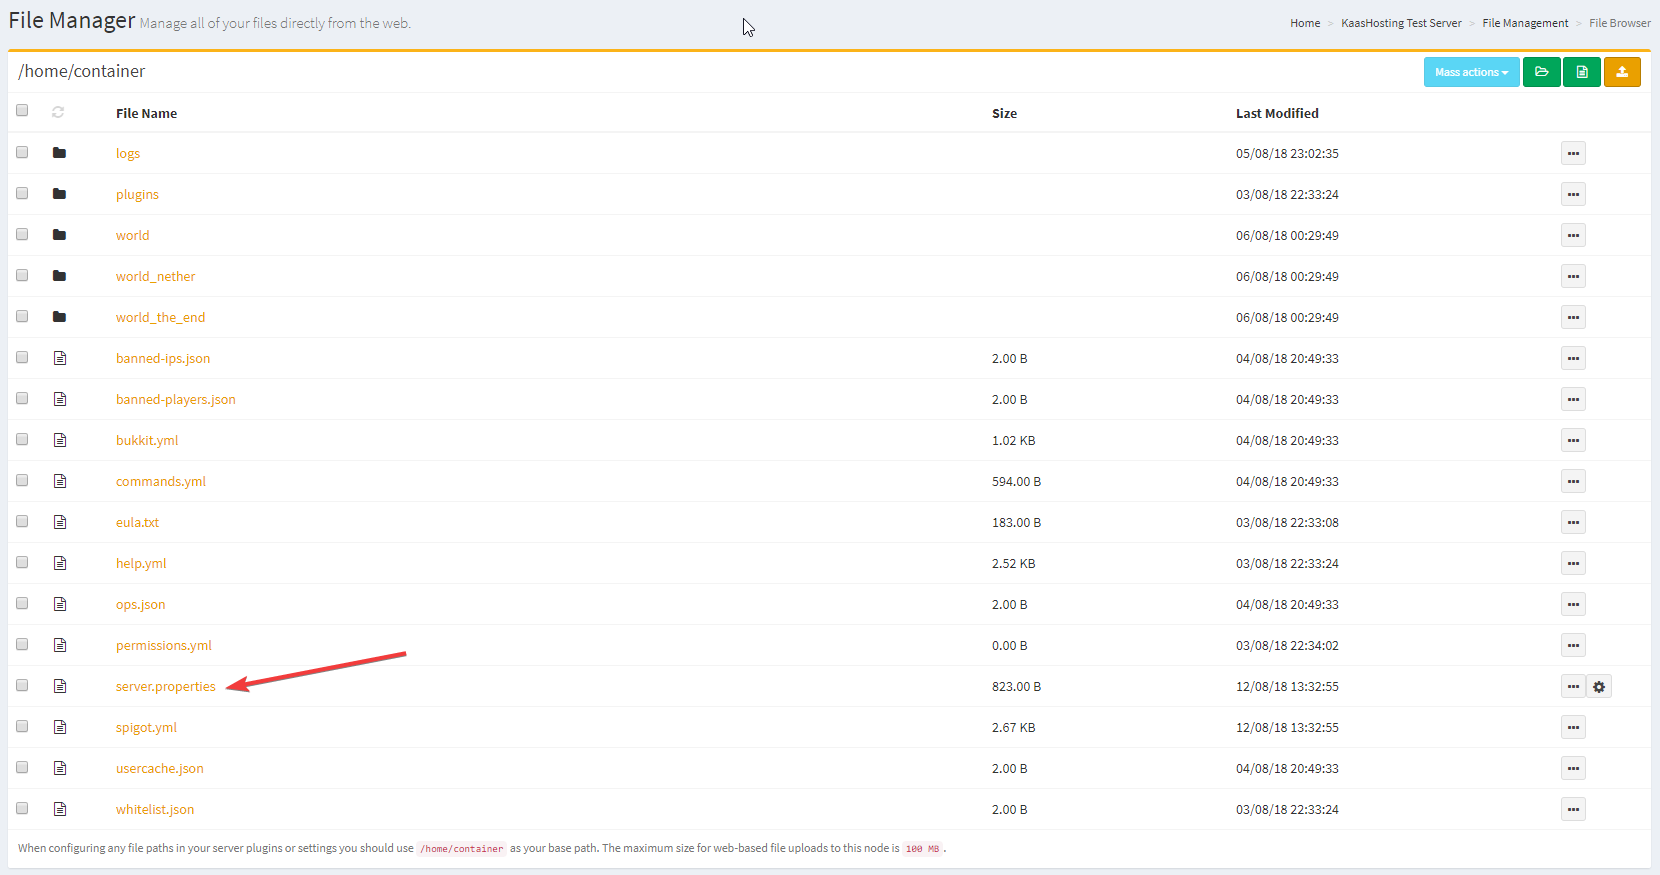Screen dimensions: 1660x875
Task: Click the orange upload icon button
Action: pyautogui.click(x=1621, y=72)
